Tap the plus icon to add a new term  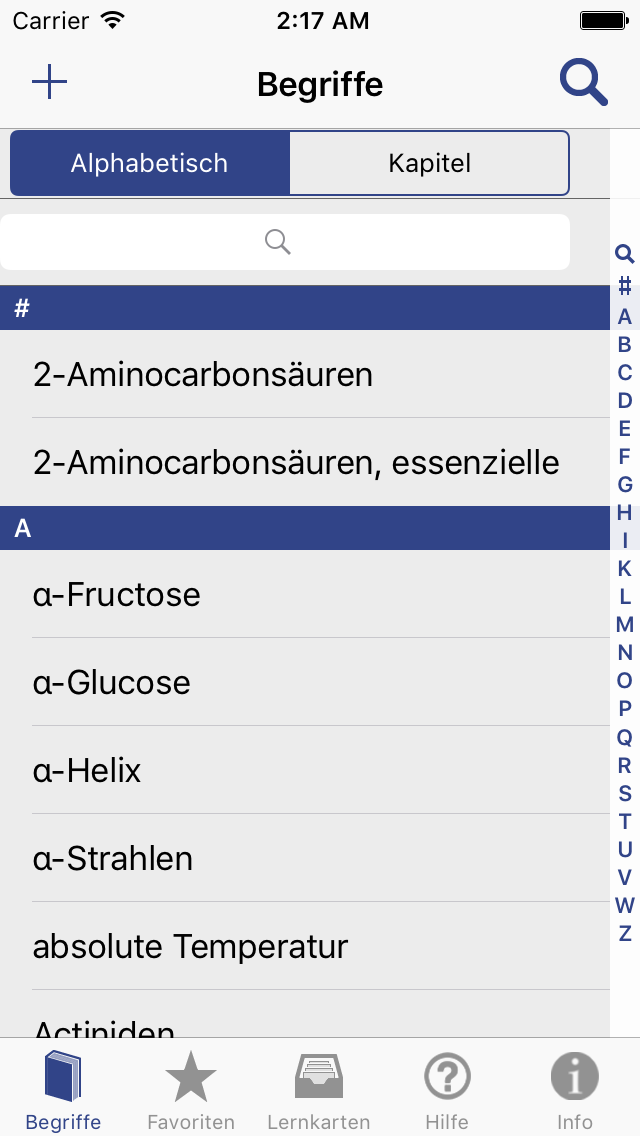point(49,81)
